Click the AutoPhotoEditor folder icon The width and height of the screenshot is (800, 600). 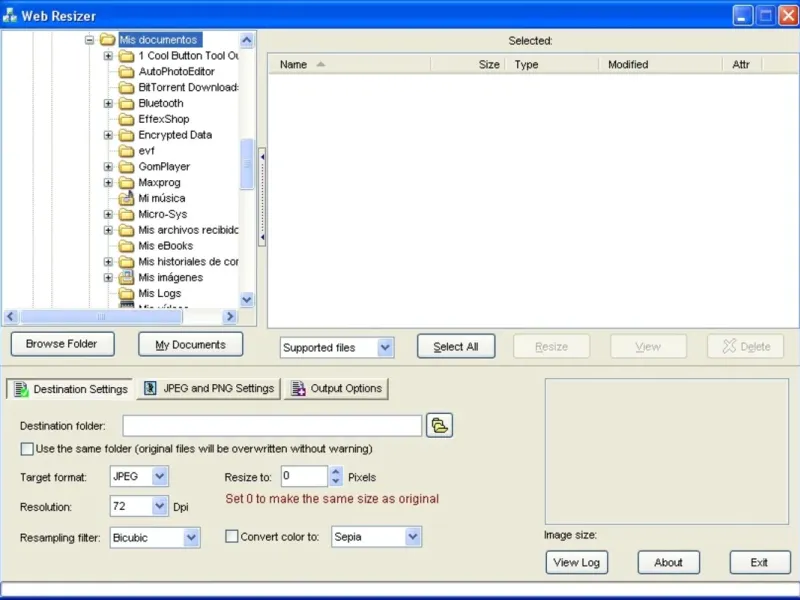point(126,71)
